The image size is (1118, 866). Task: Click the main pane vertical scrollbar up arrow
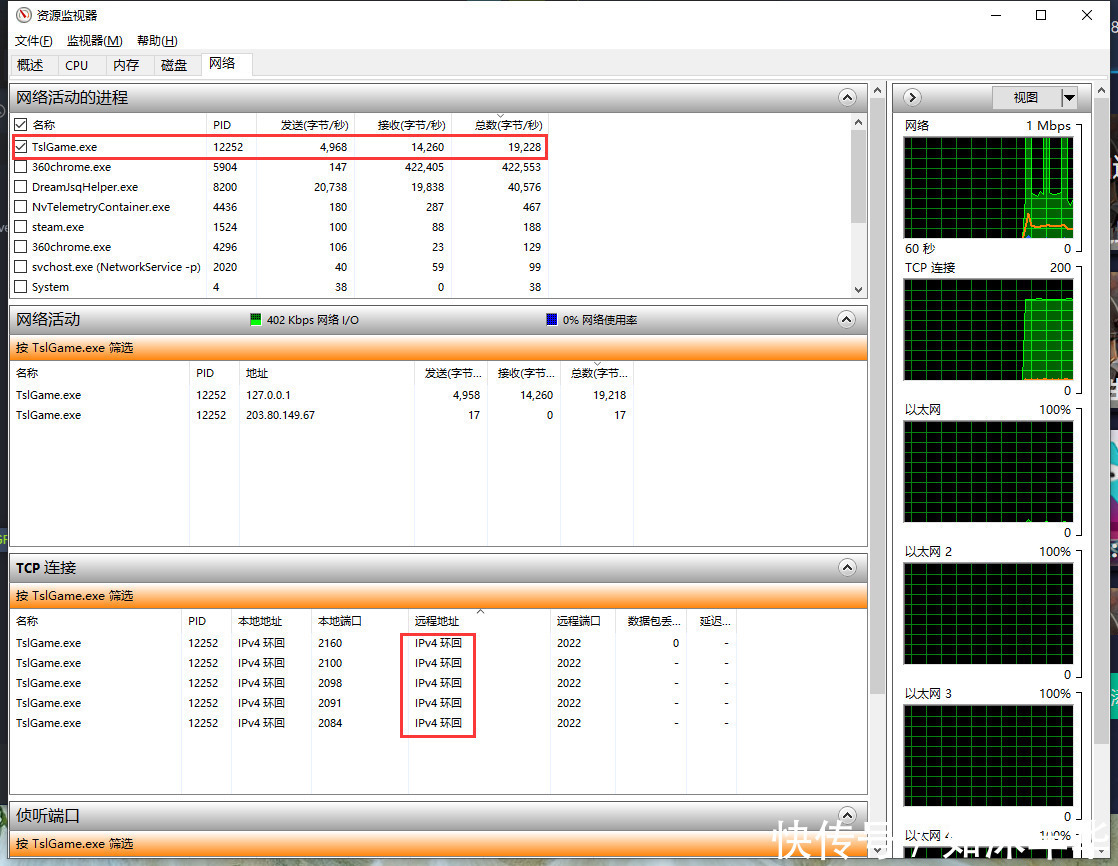tap(878, 91)
